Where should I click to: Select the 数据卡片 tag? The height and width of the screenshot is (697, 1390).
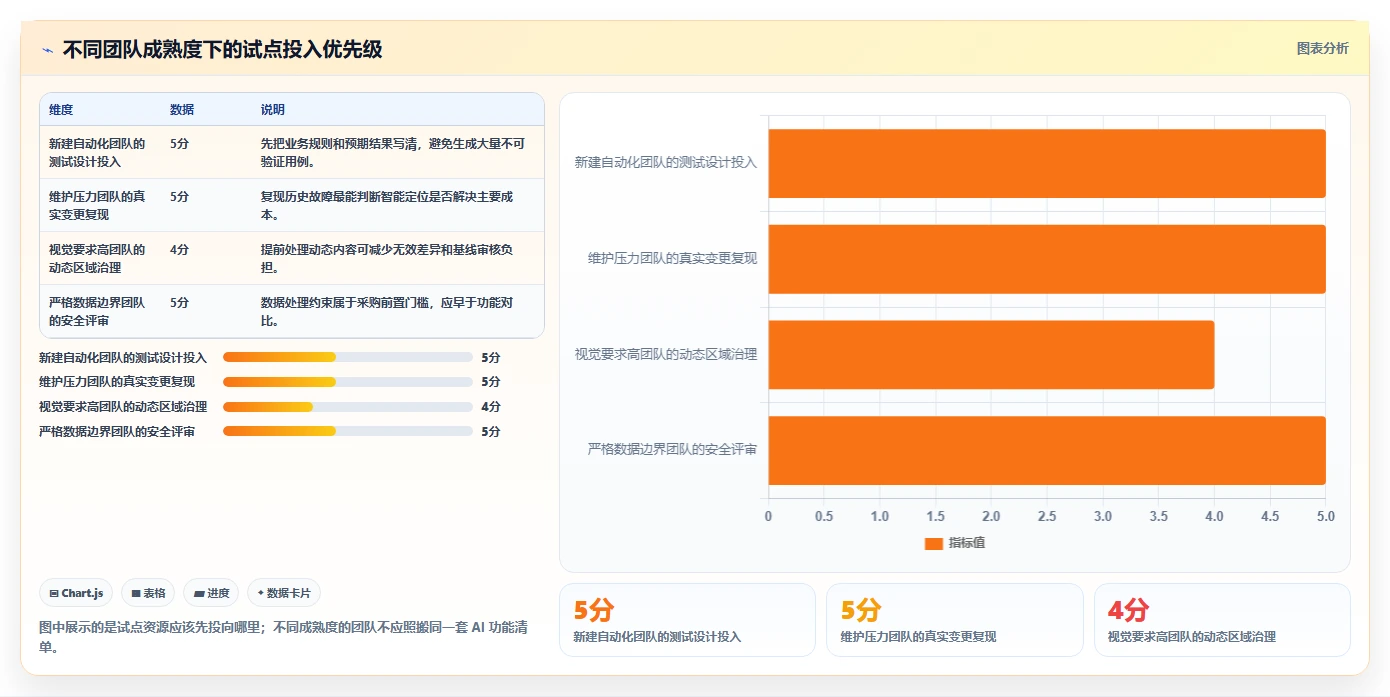tap(284, 593)
